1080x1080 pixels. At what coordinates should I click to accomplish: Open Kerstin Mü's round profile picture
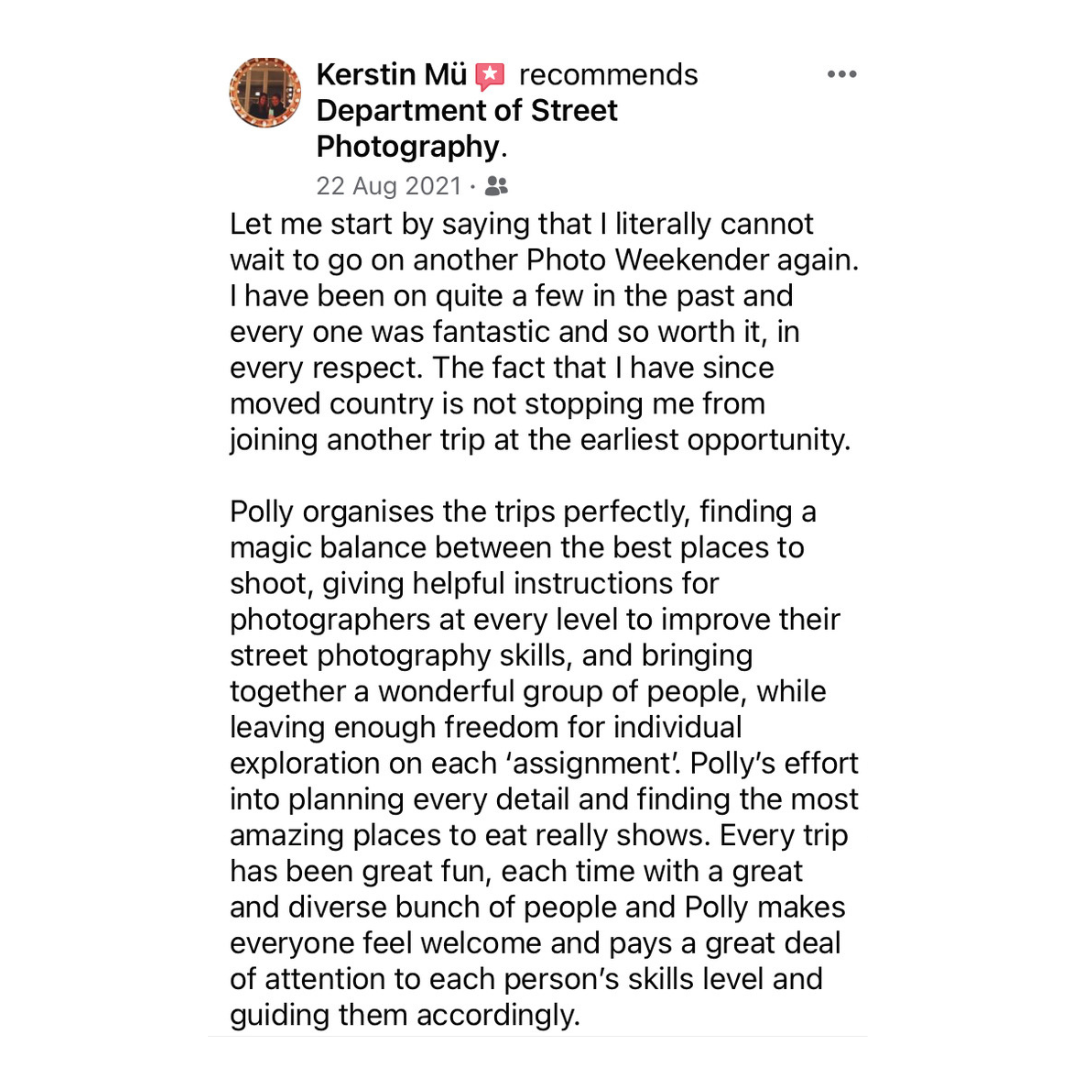[266, 93]
